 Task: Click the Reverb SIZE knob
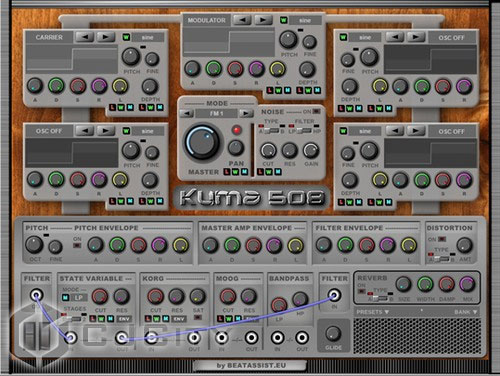[403, 284]
